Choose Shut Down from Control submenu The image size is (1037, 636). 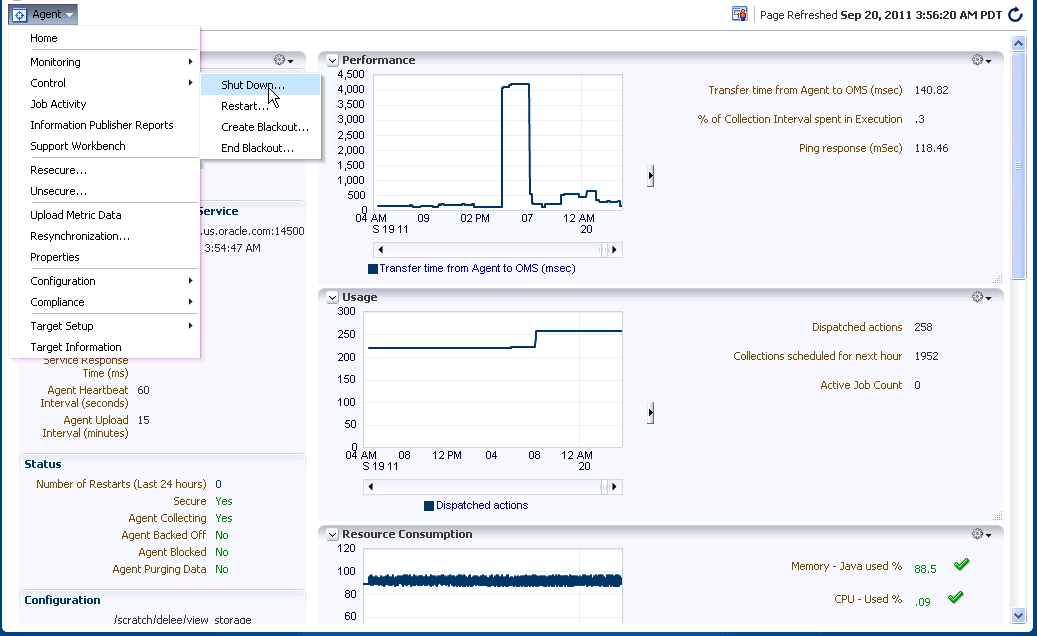point(261,85)
